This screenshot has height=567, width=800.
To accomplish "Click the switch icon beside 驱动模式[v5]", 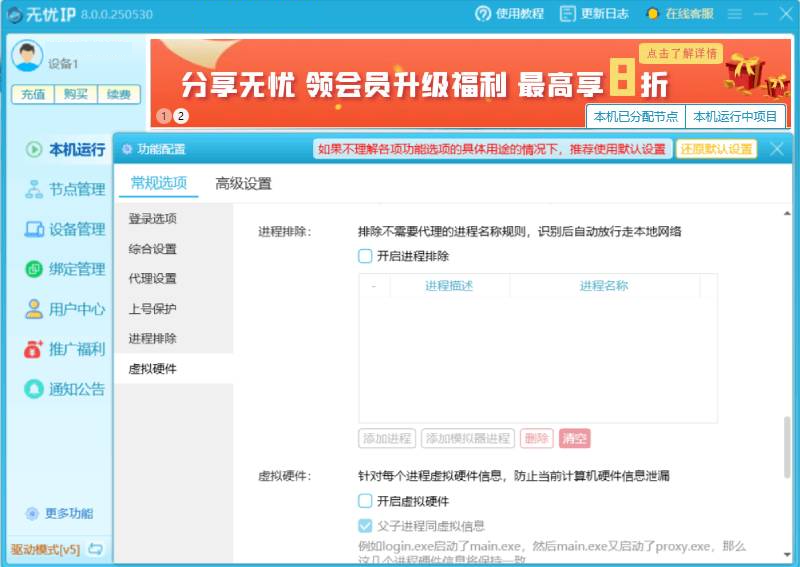I will (x=95, y=549).
